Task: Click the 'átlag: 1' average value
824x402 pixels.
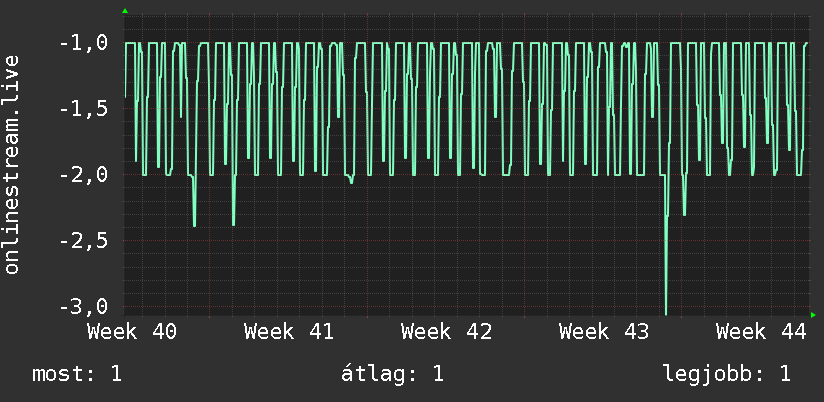Action: click(392, 374)
